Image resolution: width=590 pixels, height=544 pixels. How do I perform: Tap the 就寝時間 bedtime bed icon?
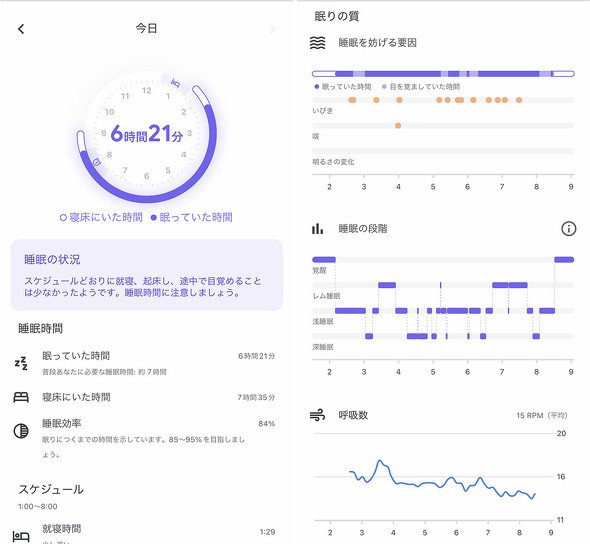pos(21,536)
